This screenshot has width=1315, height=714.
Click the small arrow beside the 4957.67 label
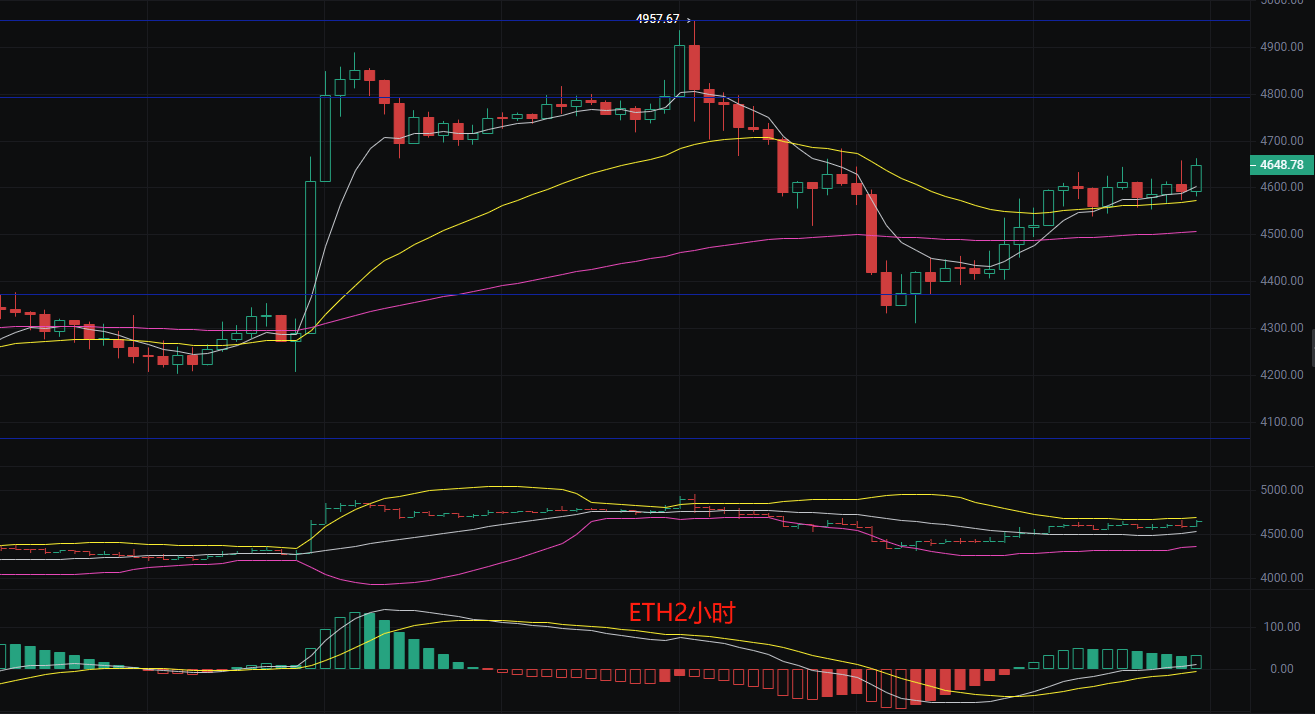[x=688, y=20]
